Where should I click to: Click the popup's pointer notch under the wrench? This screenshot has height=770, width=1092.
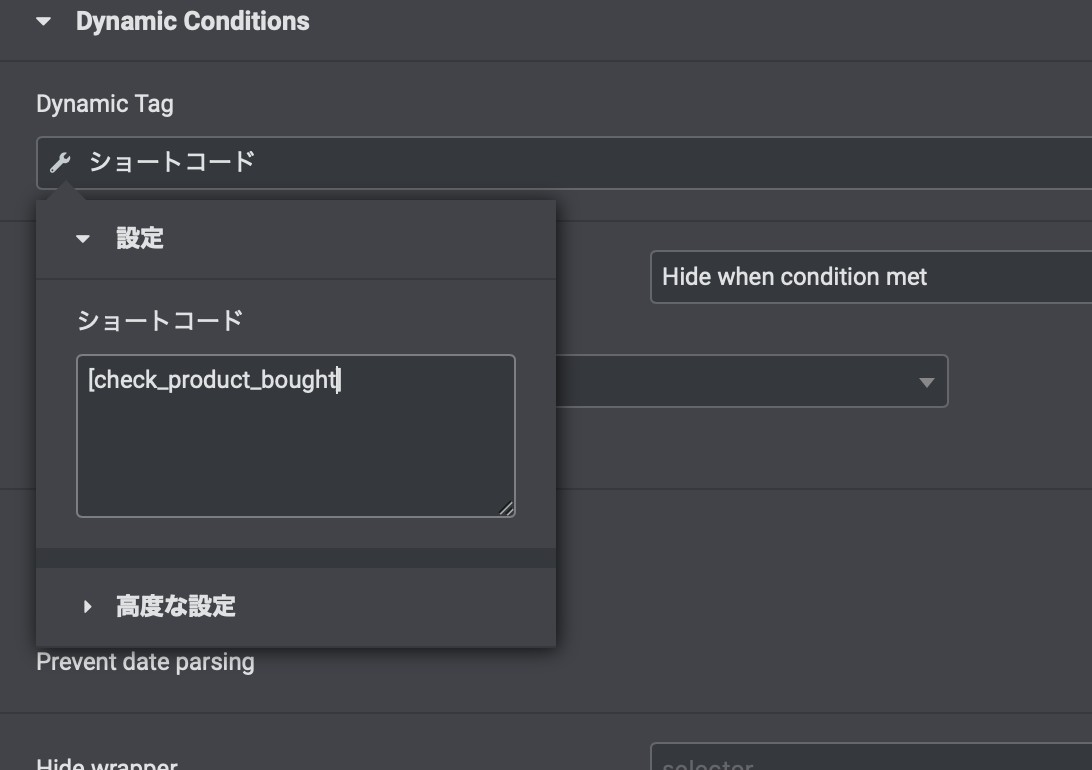pos(65,191)
